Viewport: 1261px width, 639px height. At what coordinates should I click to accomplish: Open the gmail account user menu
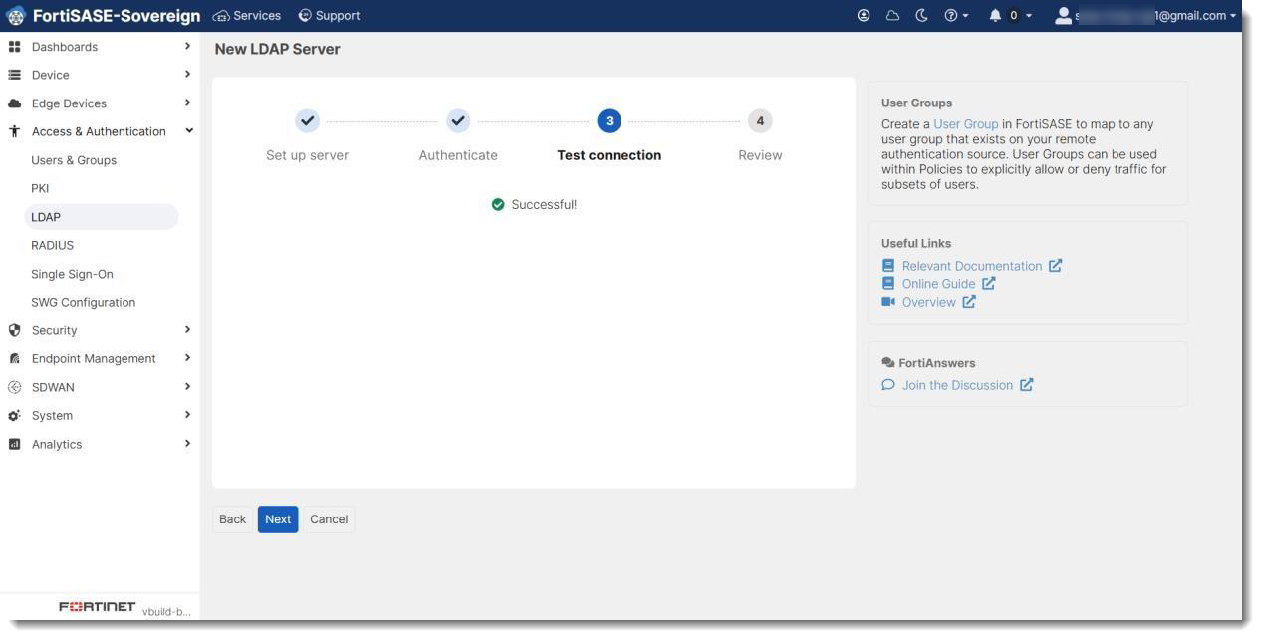[1146, 16]
